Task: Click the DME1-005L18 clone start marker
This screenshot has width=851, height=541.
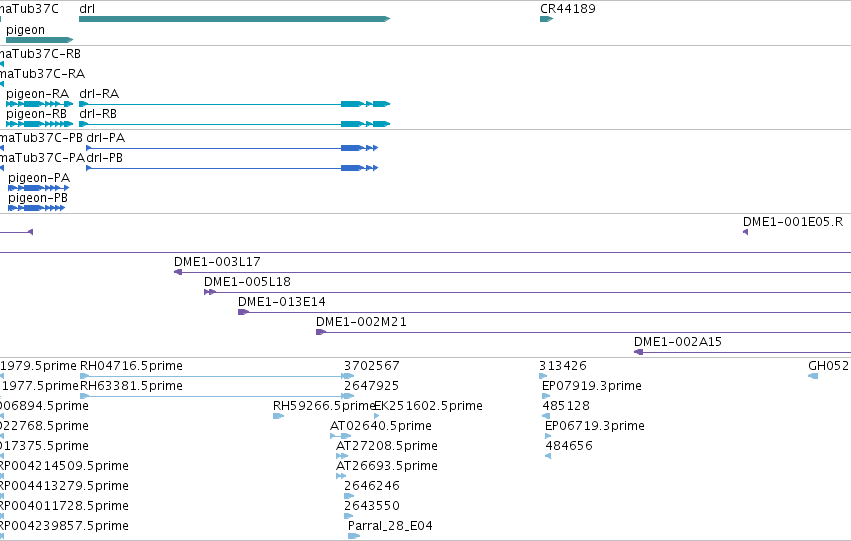Action: pos(210,292)
